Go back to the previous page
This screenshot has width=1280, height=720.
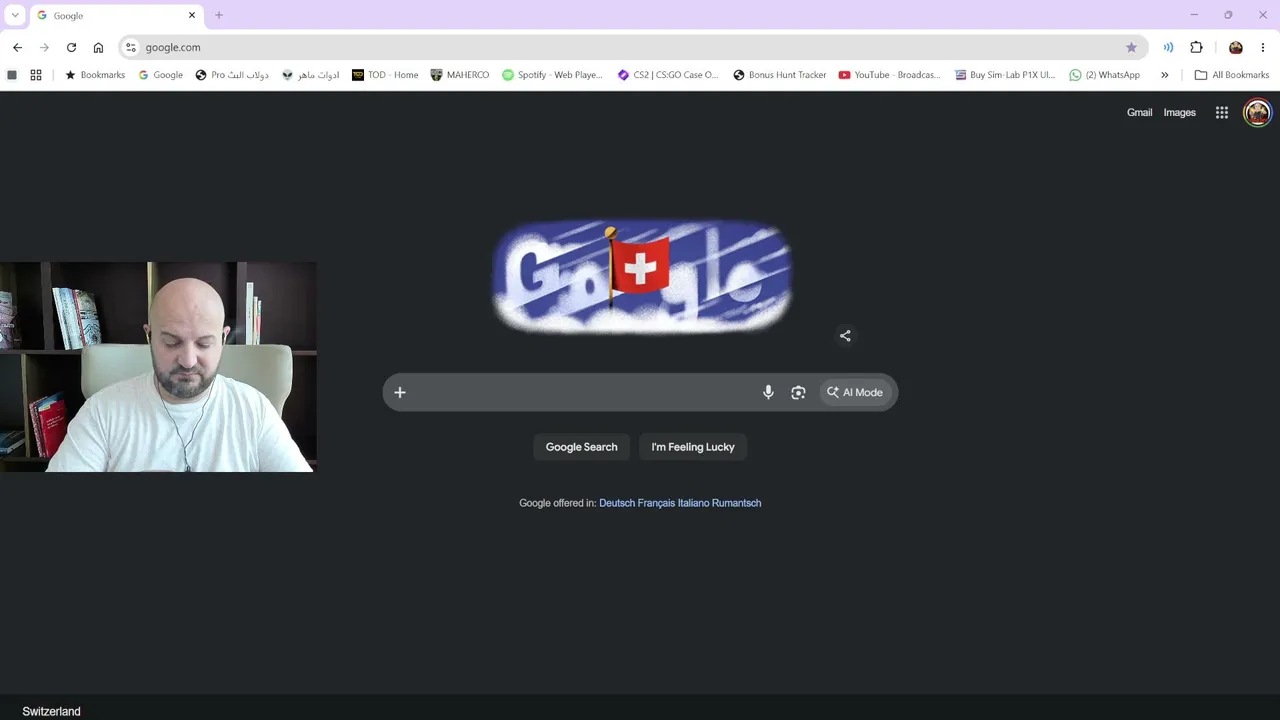pos(17,47)
